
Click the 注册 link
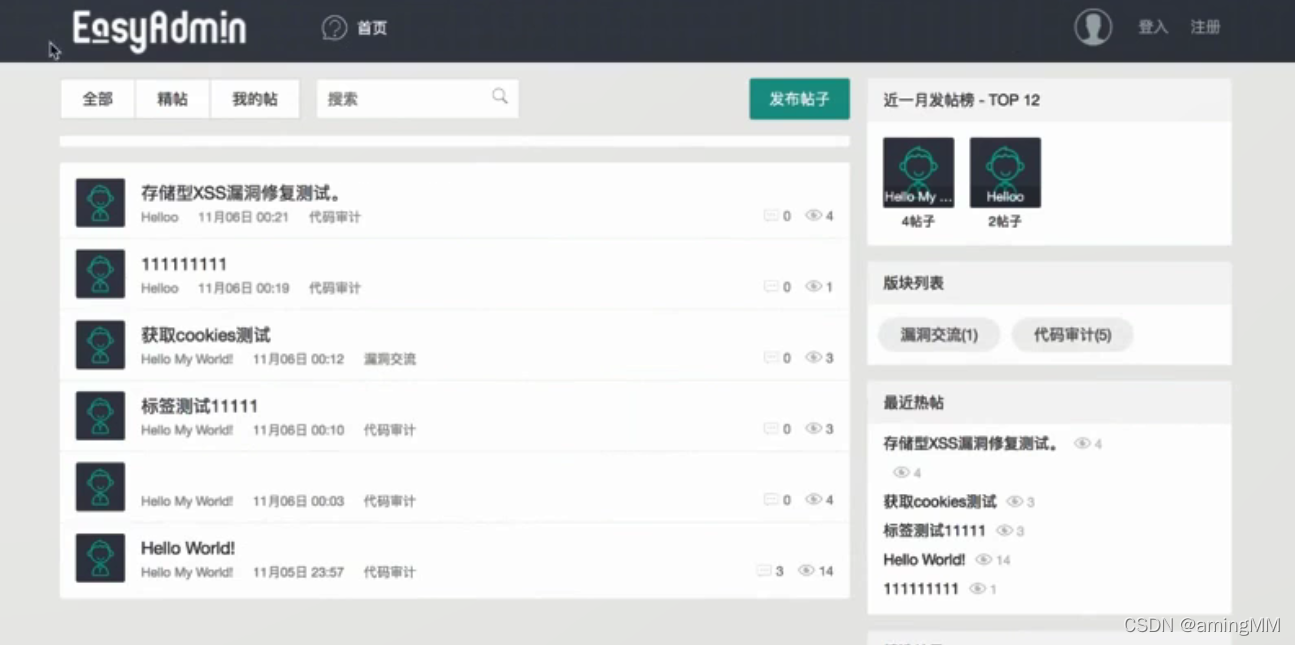coord(1205,27)
